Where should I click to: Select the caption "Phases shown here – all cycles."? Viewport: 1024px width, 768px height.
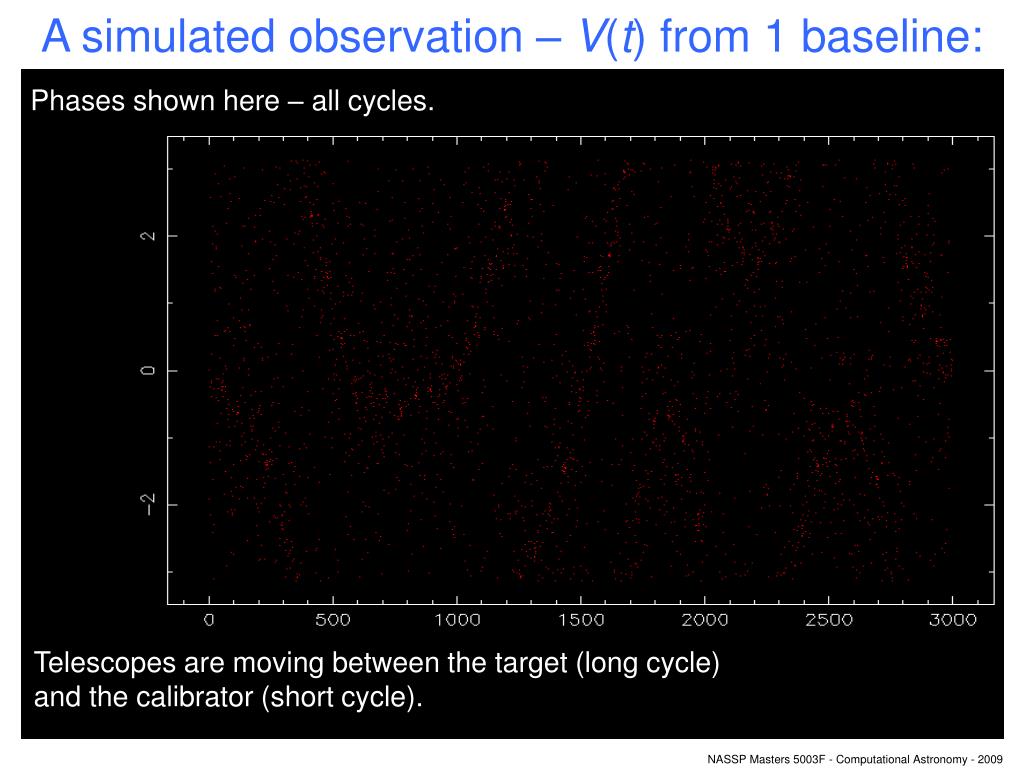232,101
